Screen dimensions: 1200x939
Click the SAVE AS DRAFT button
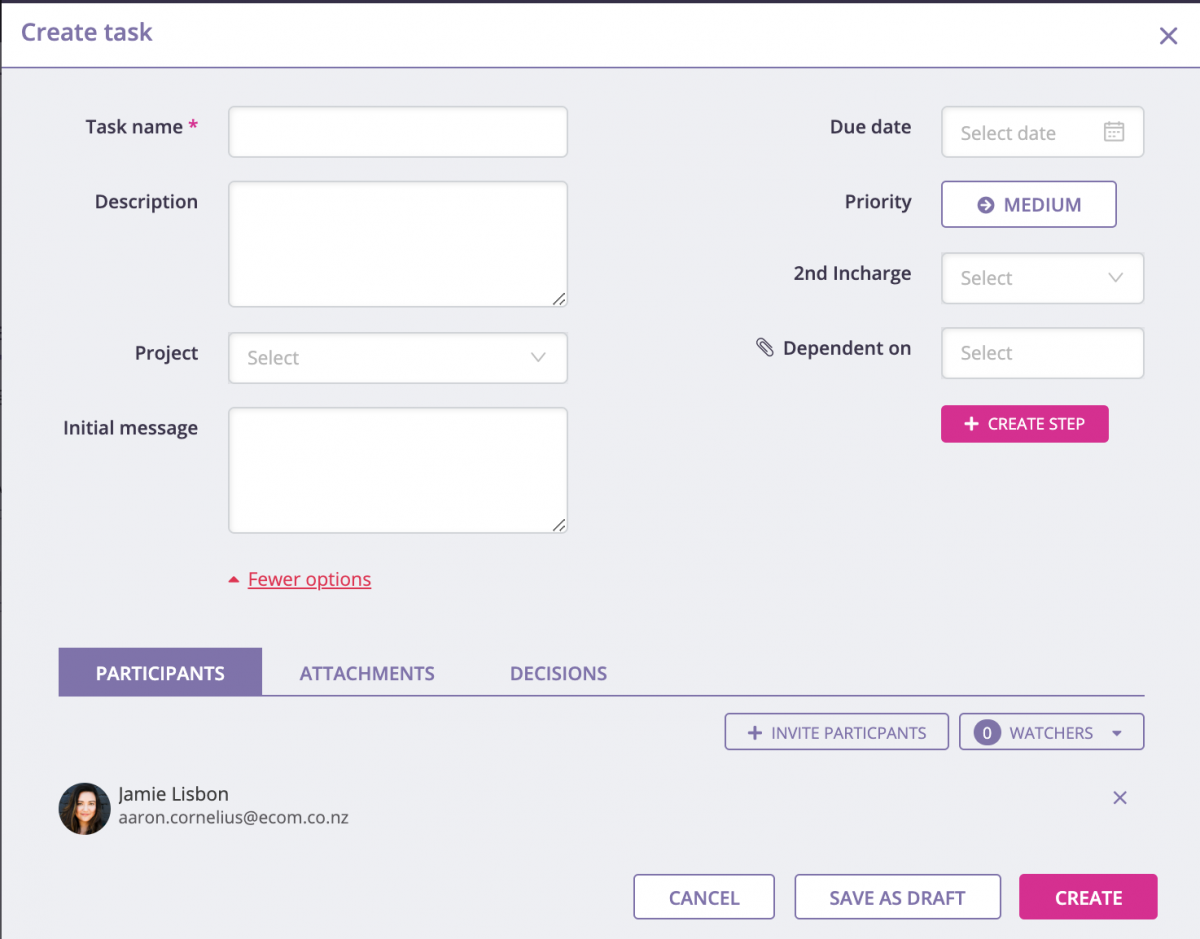tap(897, 896)
